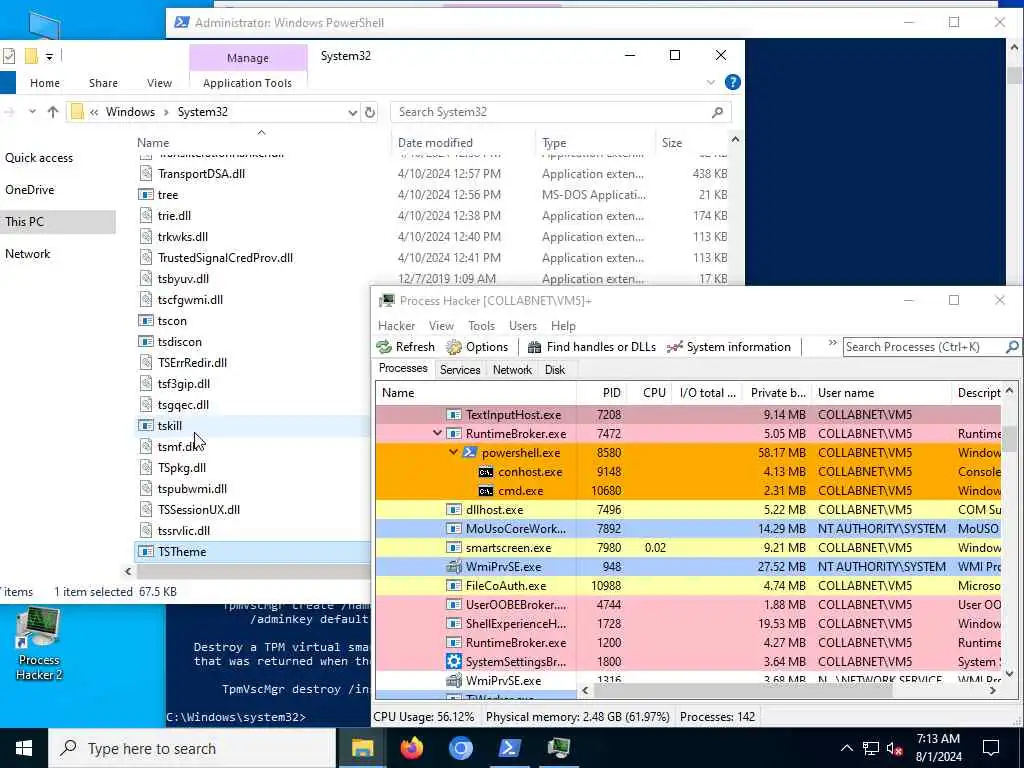Select the smartscreen.exe process row
The image size is (1024, 768).
(688, 547)
